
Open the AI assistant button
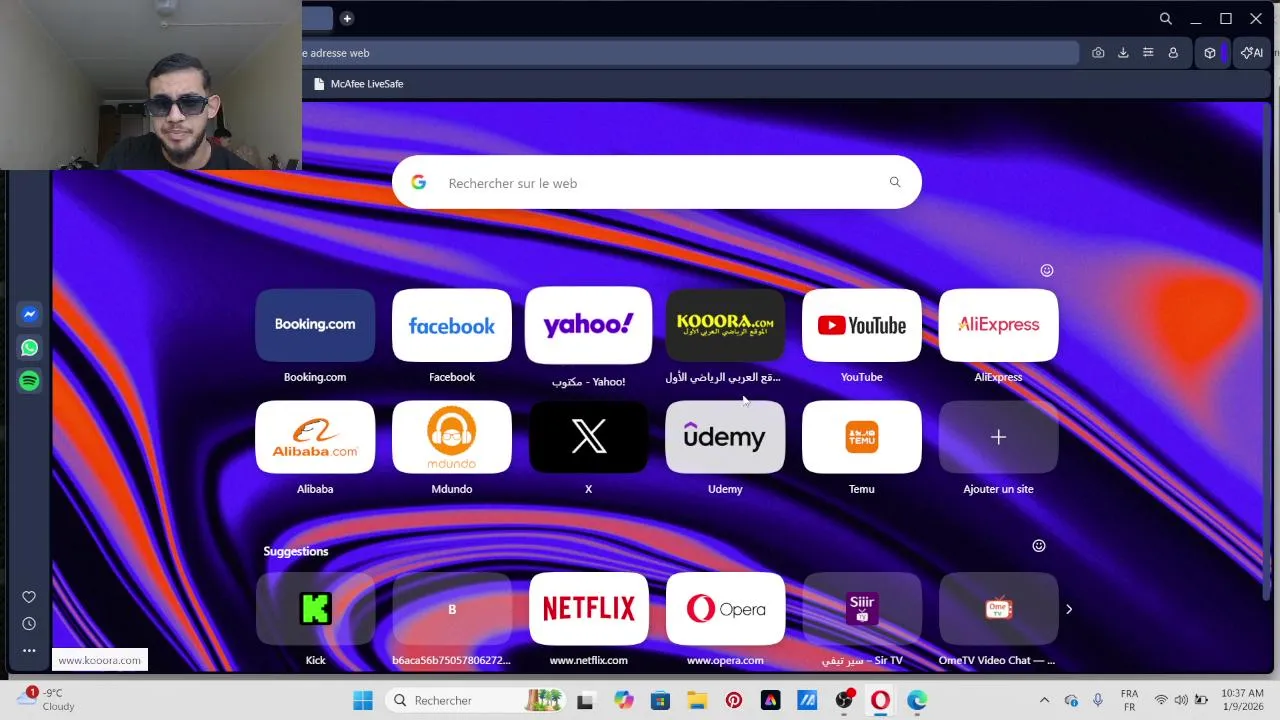tap(1252, 53)
